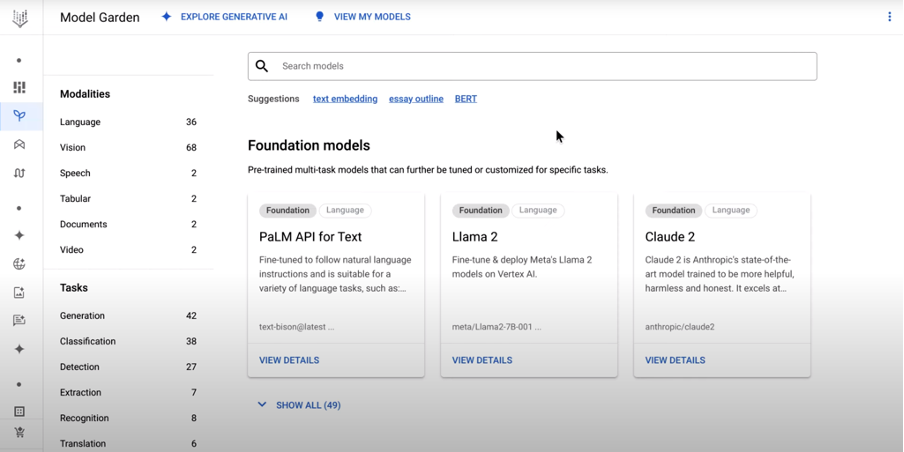Click the lightbulb icon beside View My Models
Image resolution: width=904 pixels, height=452 pixels.
point(319,17)
